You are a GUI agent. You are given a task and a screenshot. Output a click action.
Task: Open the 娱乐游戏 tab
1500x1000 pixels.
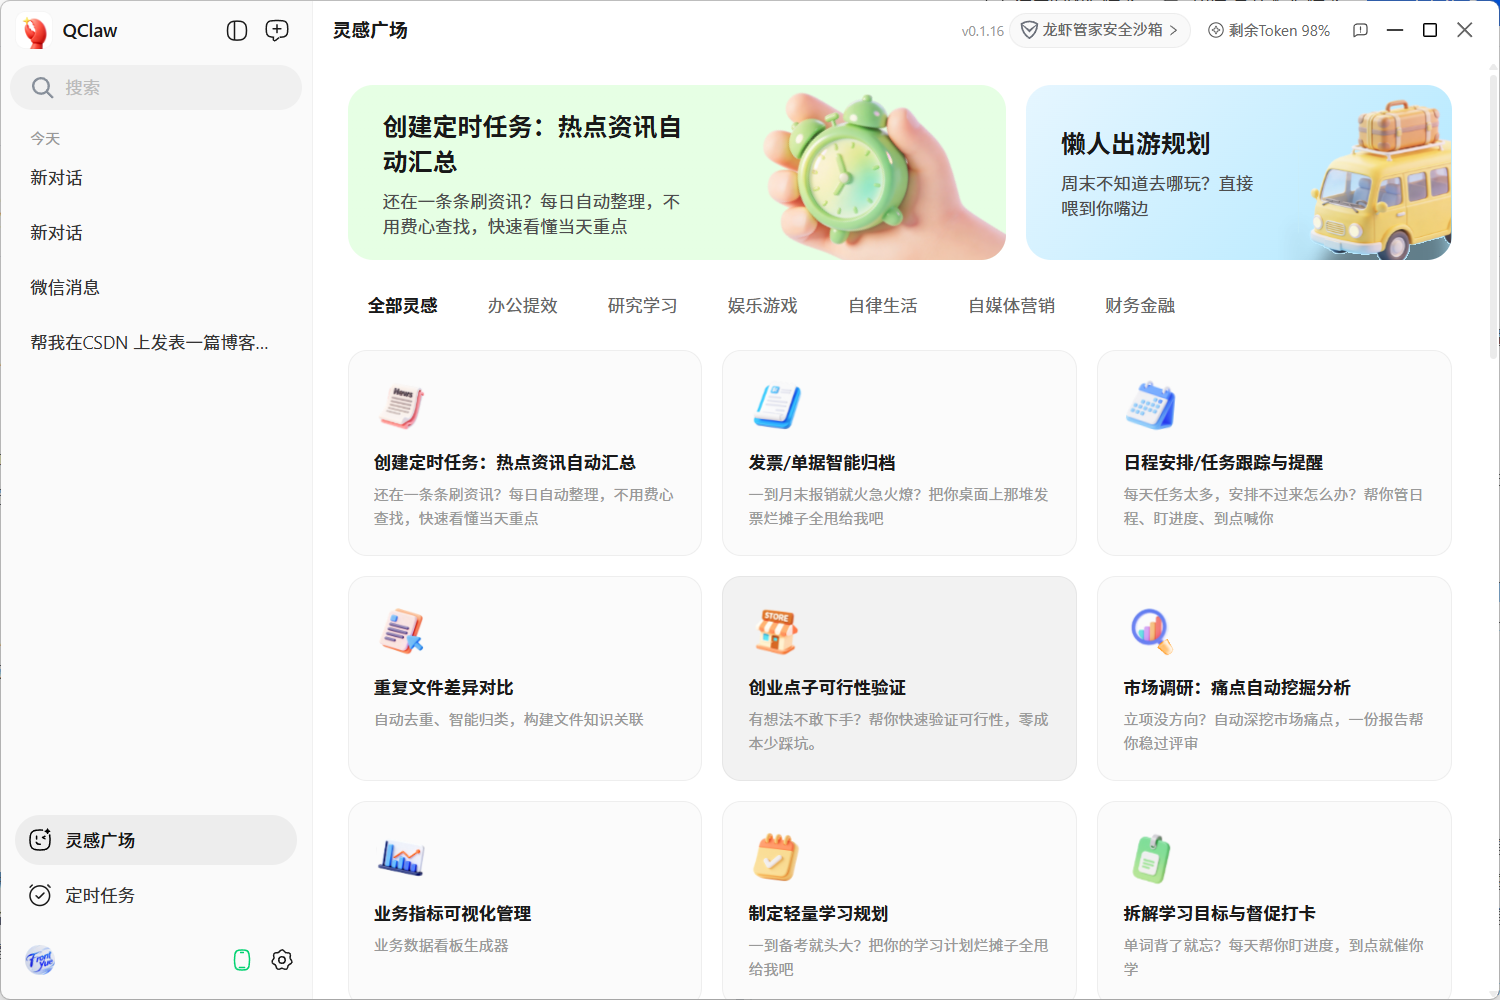[763, 306]
